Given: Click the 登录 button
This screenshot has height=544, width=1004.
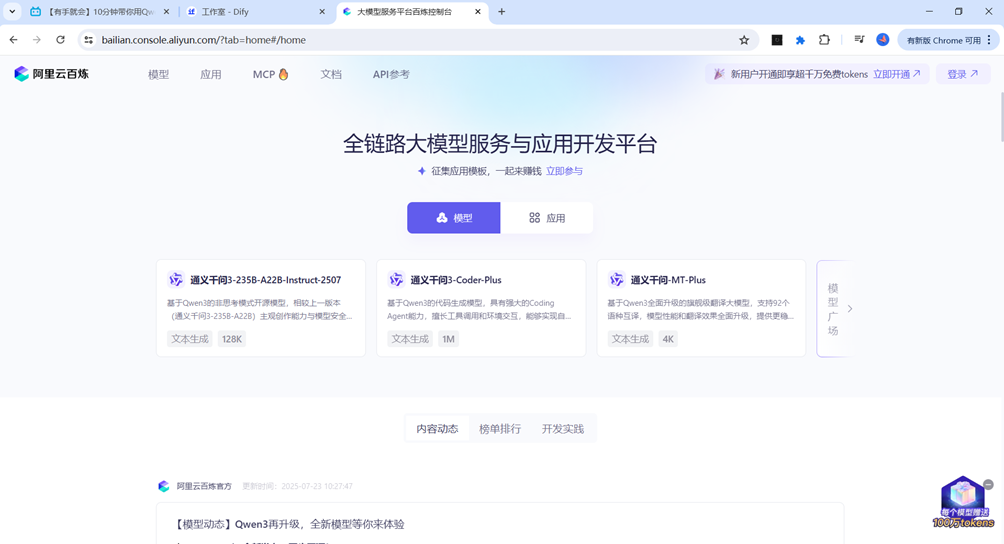Looking at the screenshot, I should (962, 74).
